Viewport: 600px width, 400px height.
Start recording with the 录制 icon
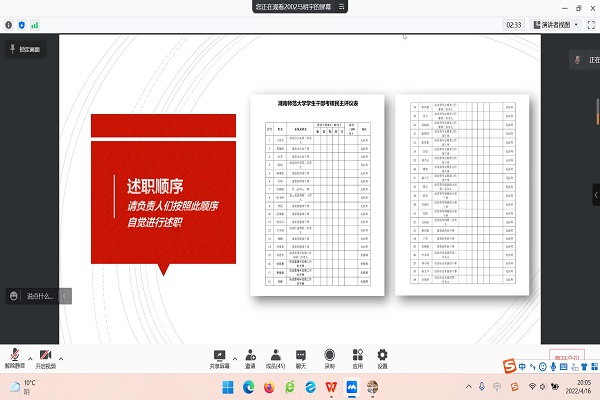[330, 356]
